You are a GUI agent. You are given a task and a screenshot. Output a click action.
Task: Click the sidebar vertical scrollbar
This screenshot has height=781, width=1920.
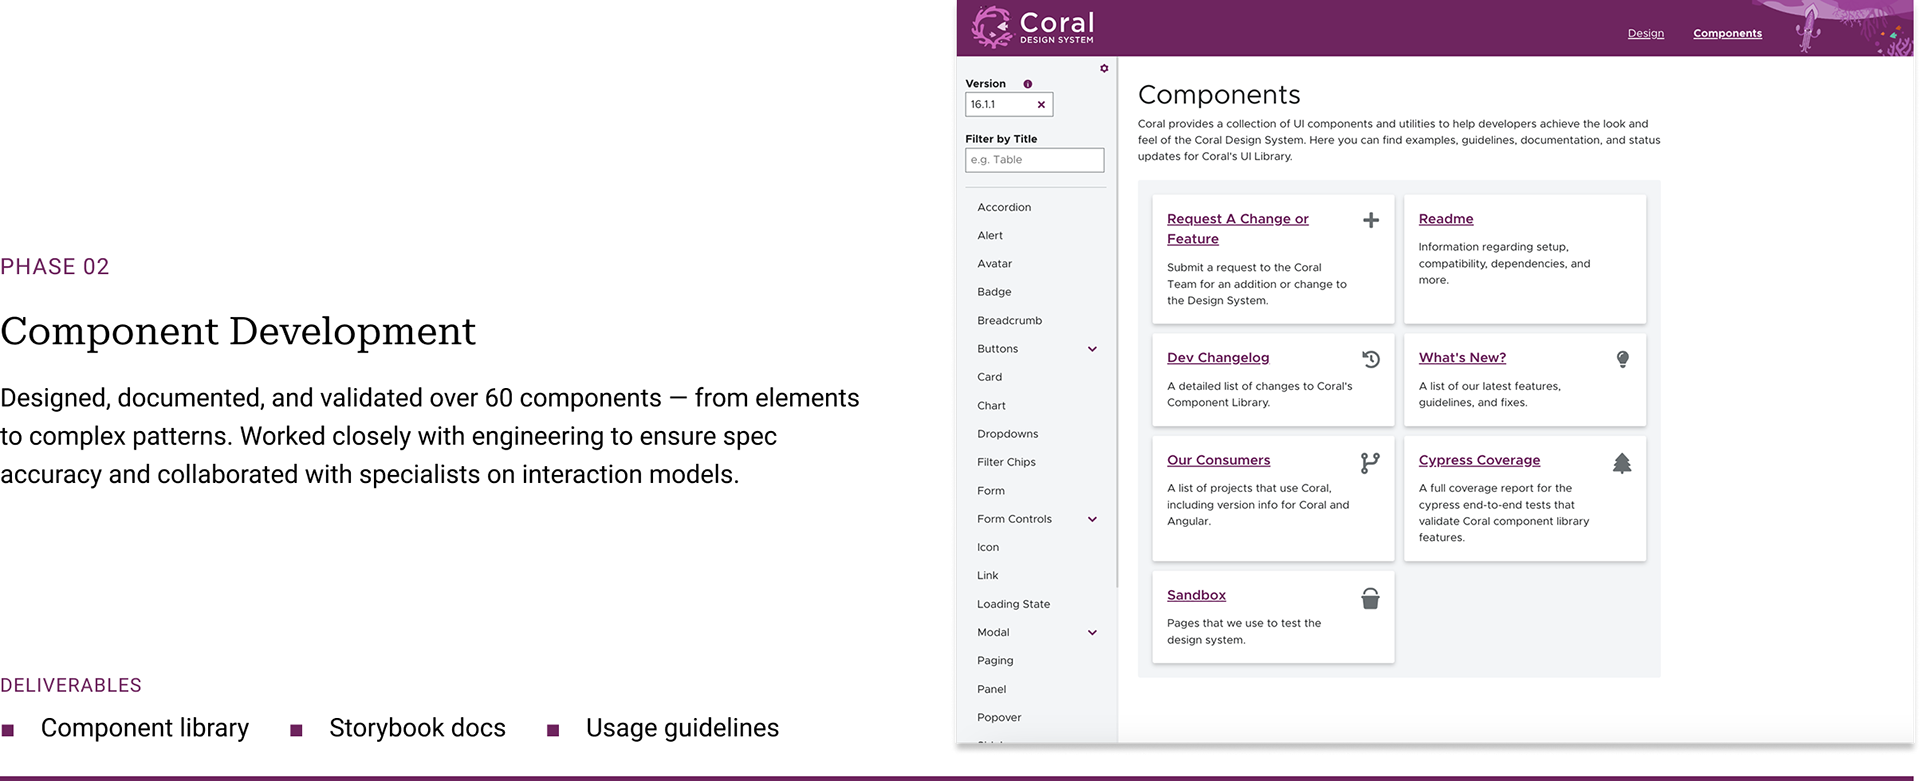point(1116,320)
